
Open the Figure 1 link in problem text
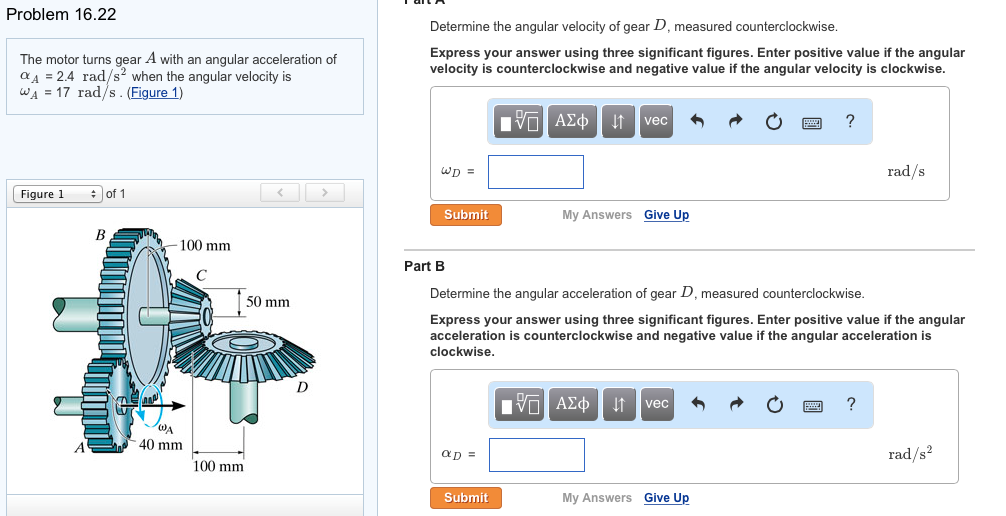(x=155, y=93)
